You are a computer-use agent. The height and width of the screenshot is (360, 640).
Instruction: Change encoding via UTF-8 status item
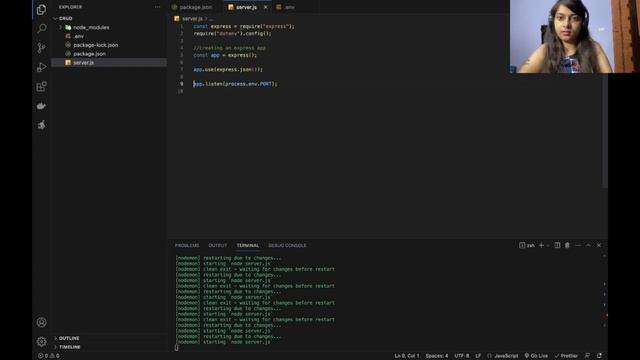tap(462, 356)
